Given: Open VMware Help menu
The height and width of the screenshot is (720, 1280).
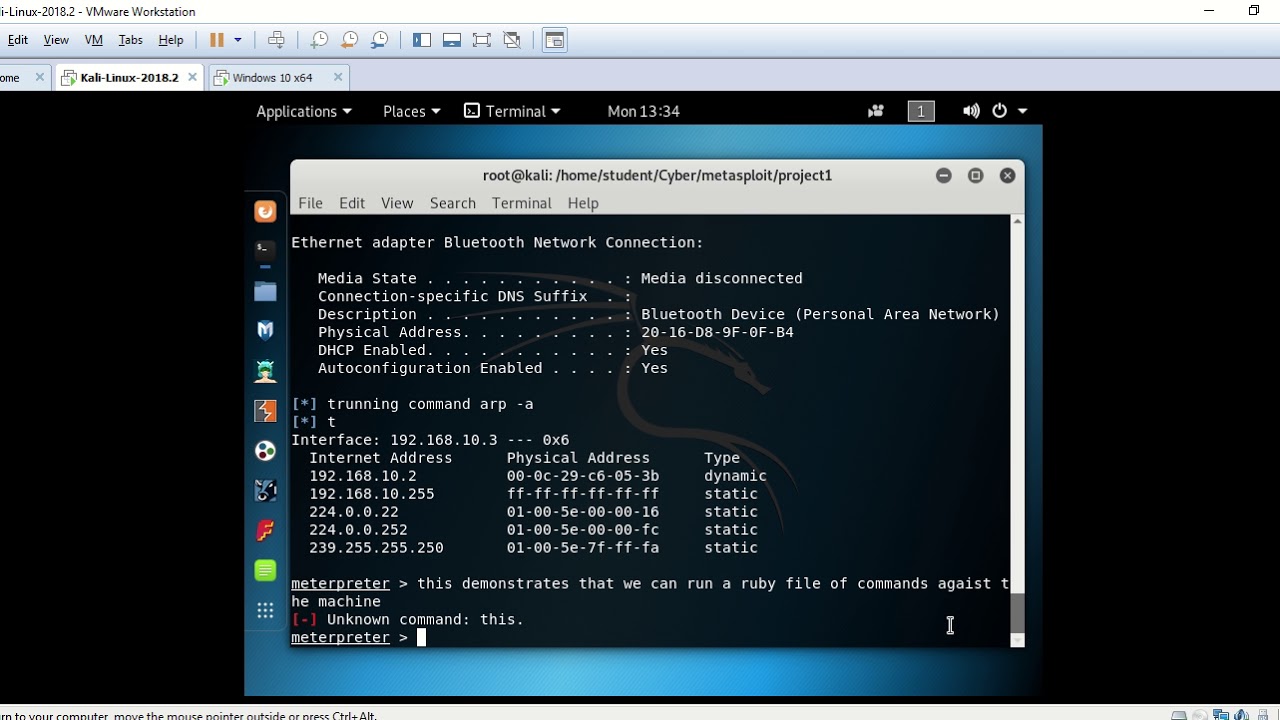Looking at the screenshot, I should 171,40.
